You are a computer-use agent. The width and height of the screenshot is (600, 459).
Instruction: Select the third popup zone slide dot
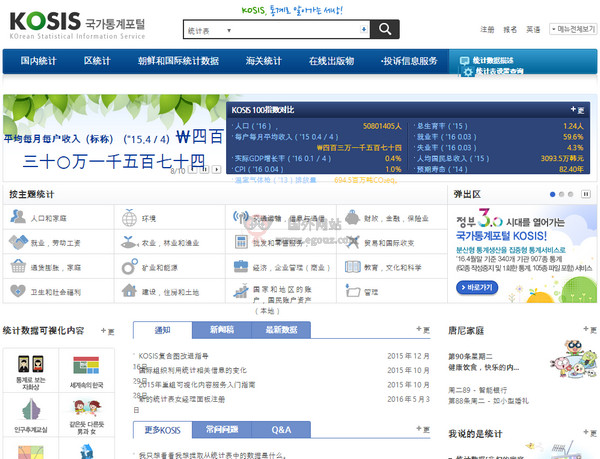point(571,194)
